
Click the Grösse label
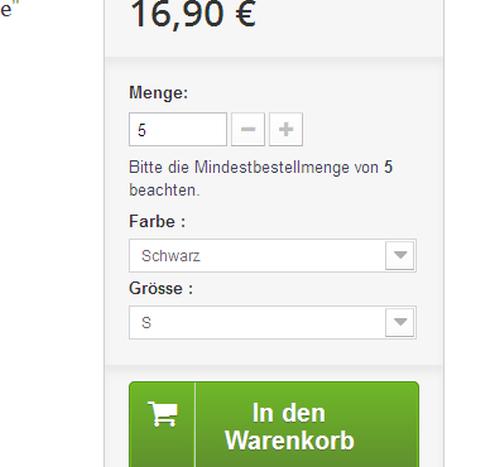(161, 288)
